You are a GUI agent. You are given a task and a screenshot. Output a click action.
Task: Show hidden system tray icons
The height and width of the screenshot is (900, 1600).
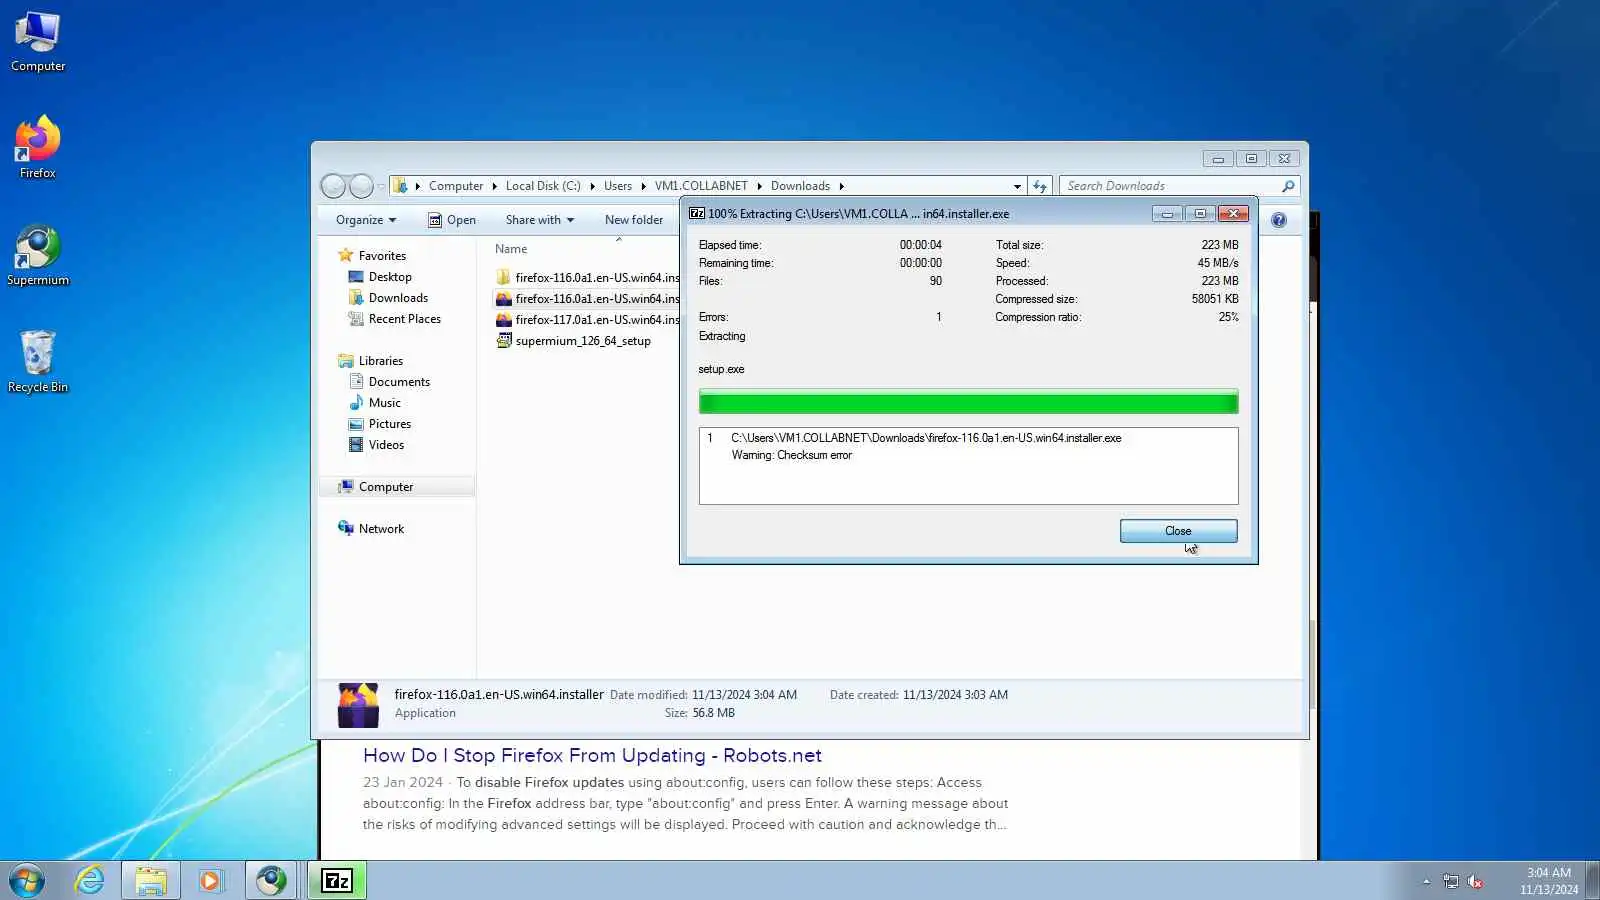(1427, 881)
